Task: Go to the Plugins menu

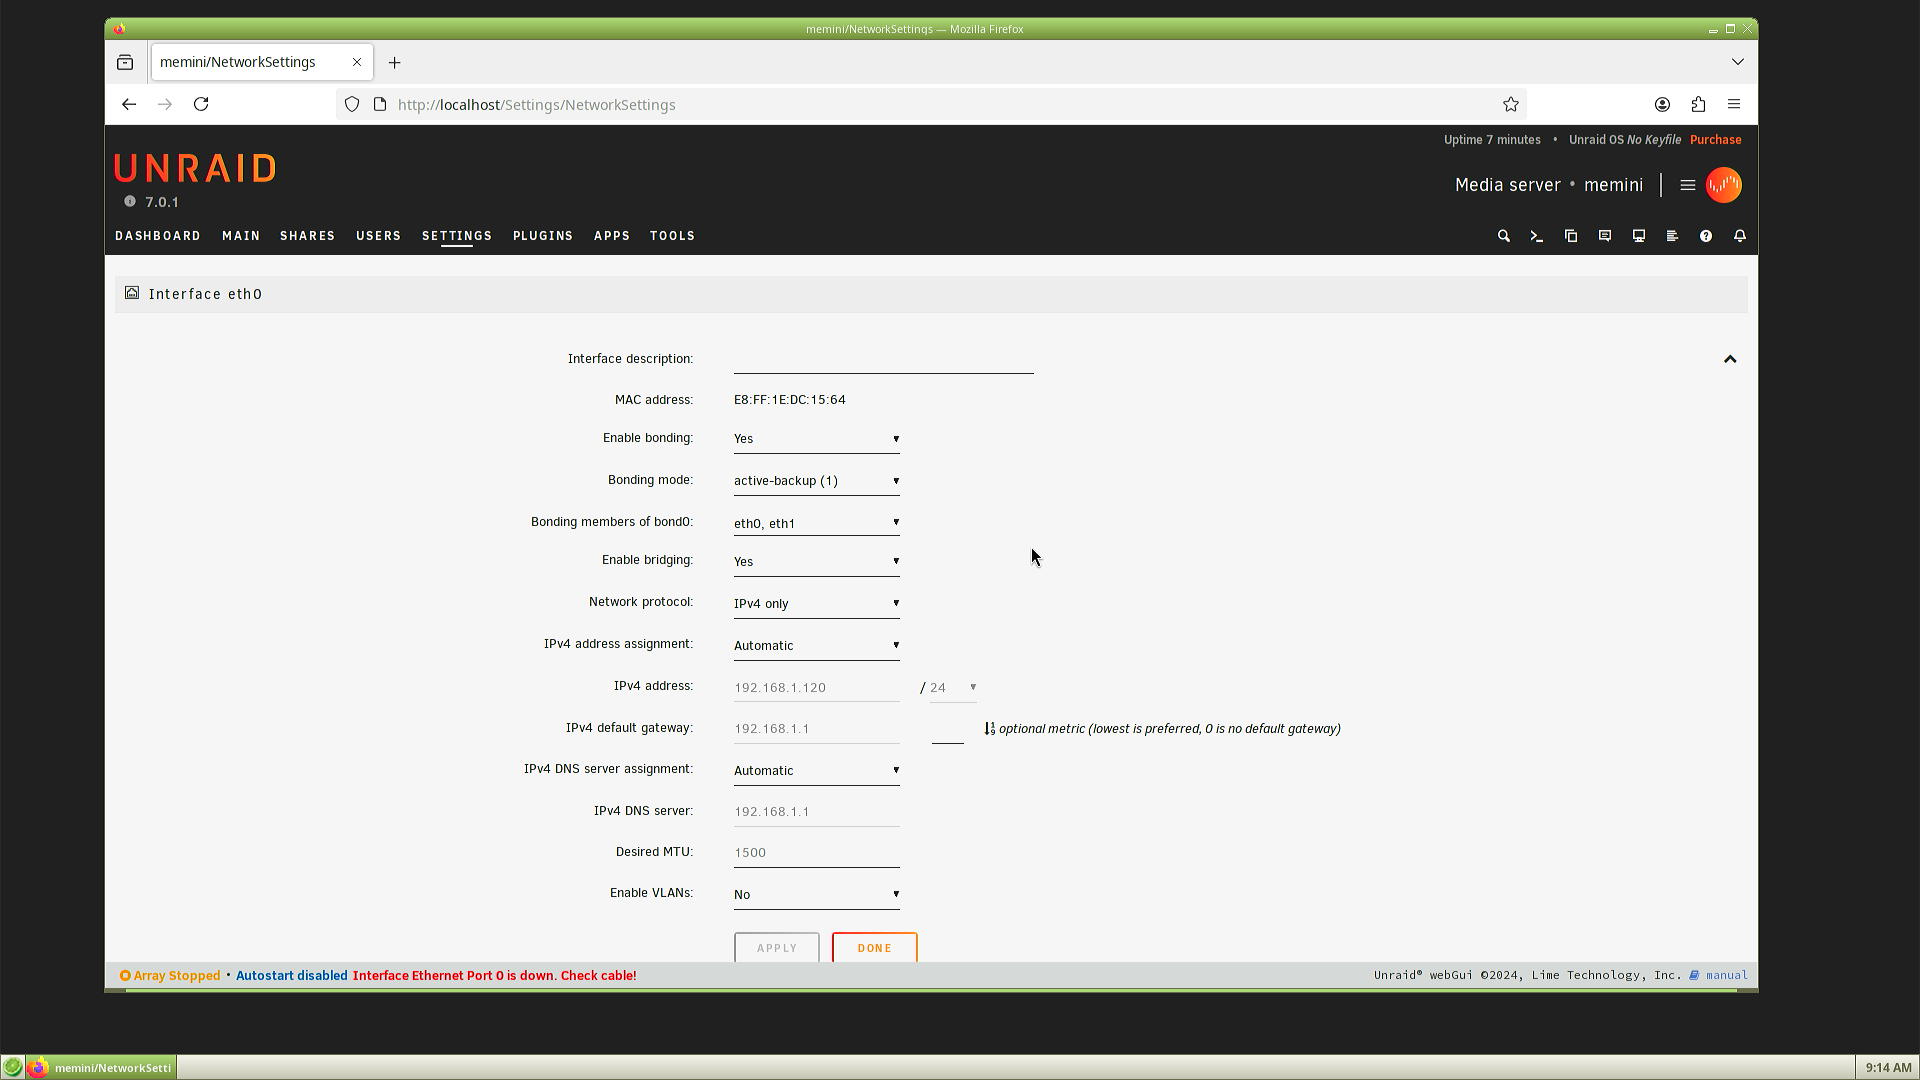Action: pyautogui.click(x=543, y=236)
